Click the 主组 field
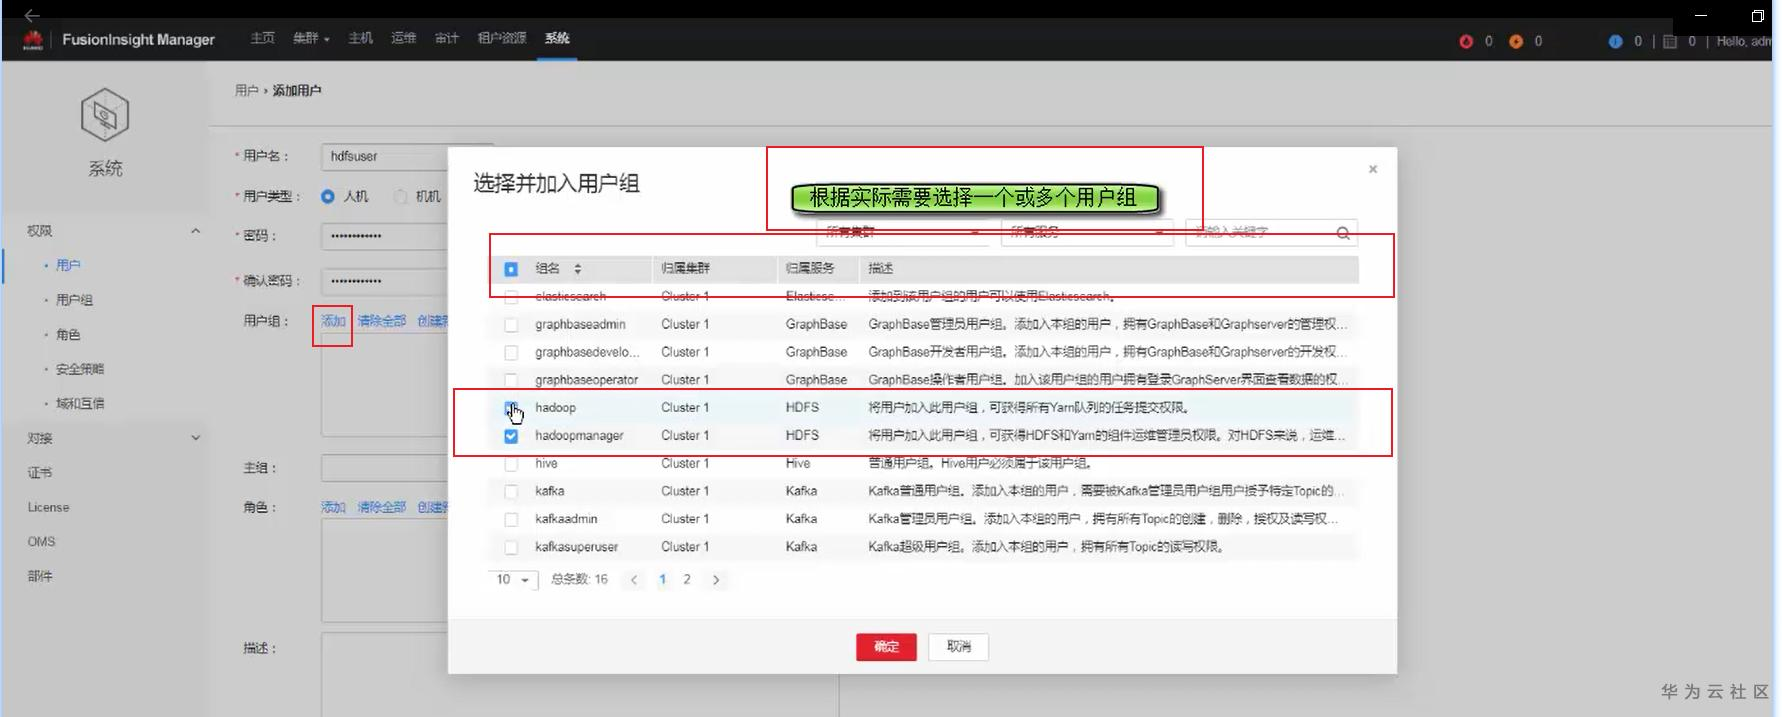 [x=385, y=468]
